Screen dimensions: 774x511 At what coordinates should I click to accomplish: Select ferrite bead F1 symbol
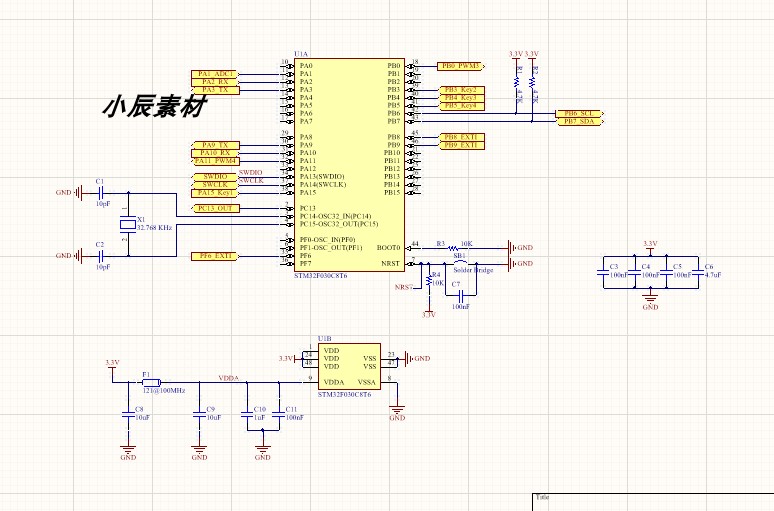(x=151, y=382)
